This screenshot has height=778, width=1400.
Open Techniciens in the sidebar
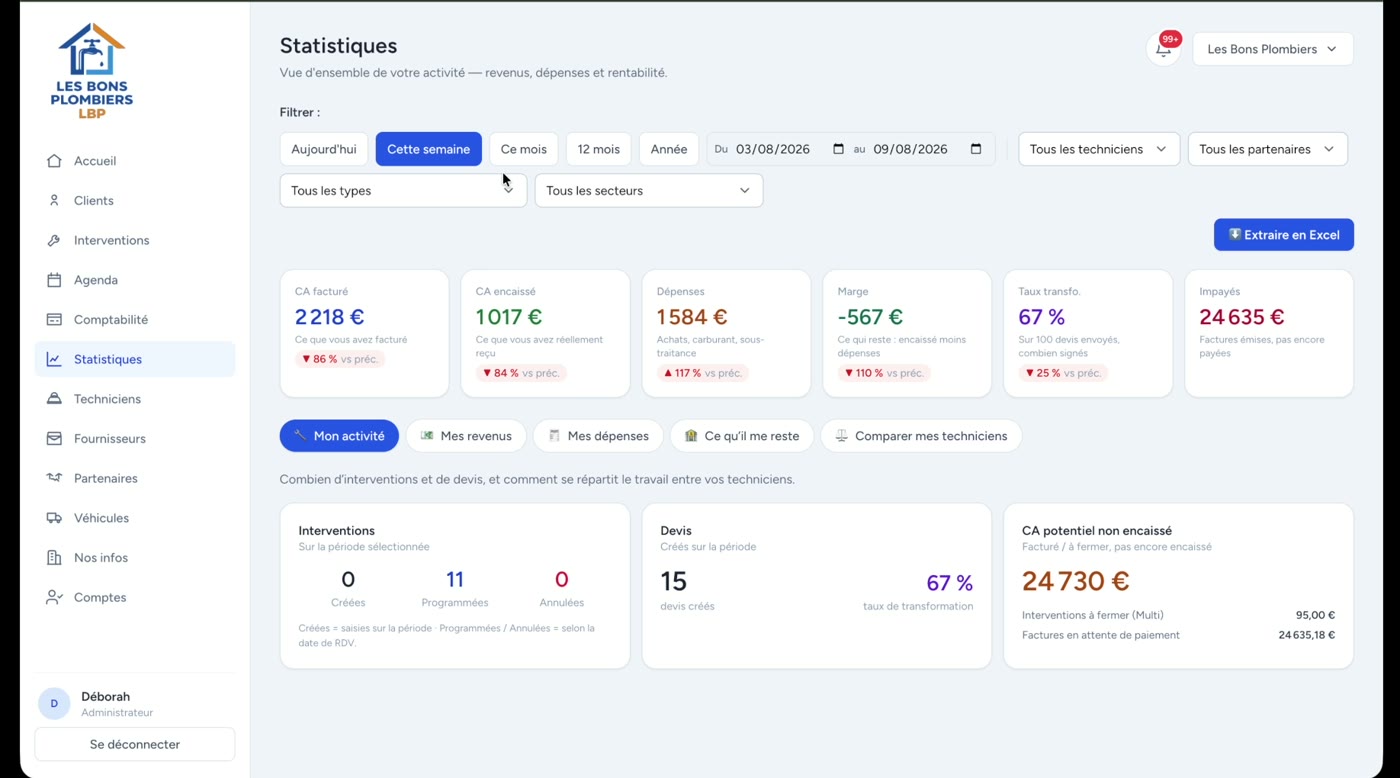tap(135, 399)
